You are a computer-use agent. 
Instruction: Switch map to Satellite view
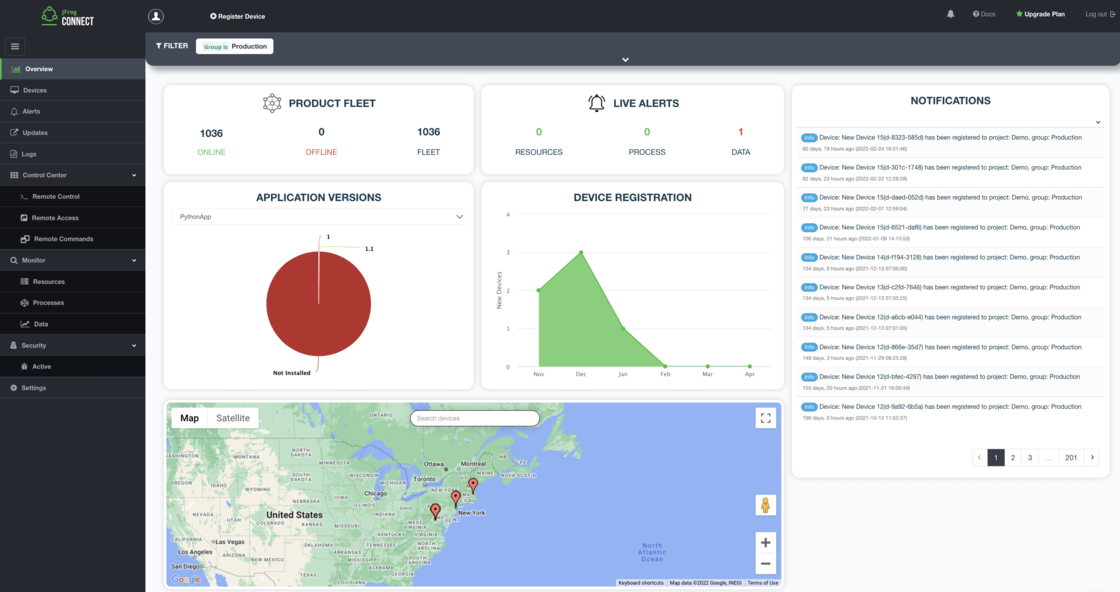[233, 418]
